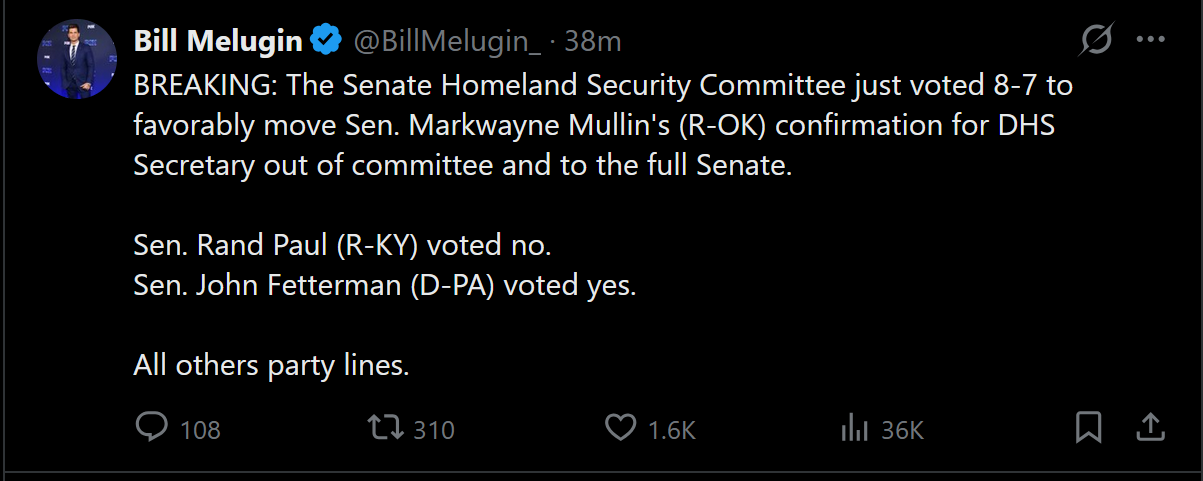Click the 108 replies count
The image size is (1203, 481).
tap(200, 430)
